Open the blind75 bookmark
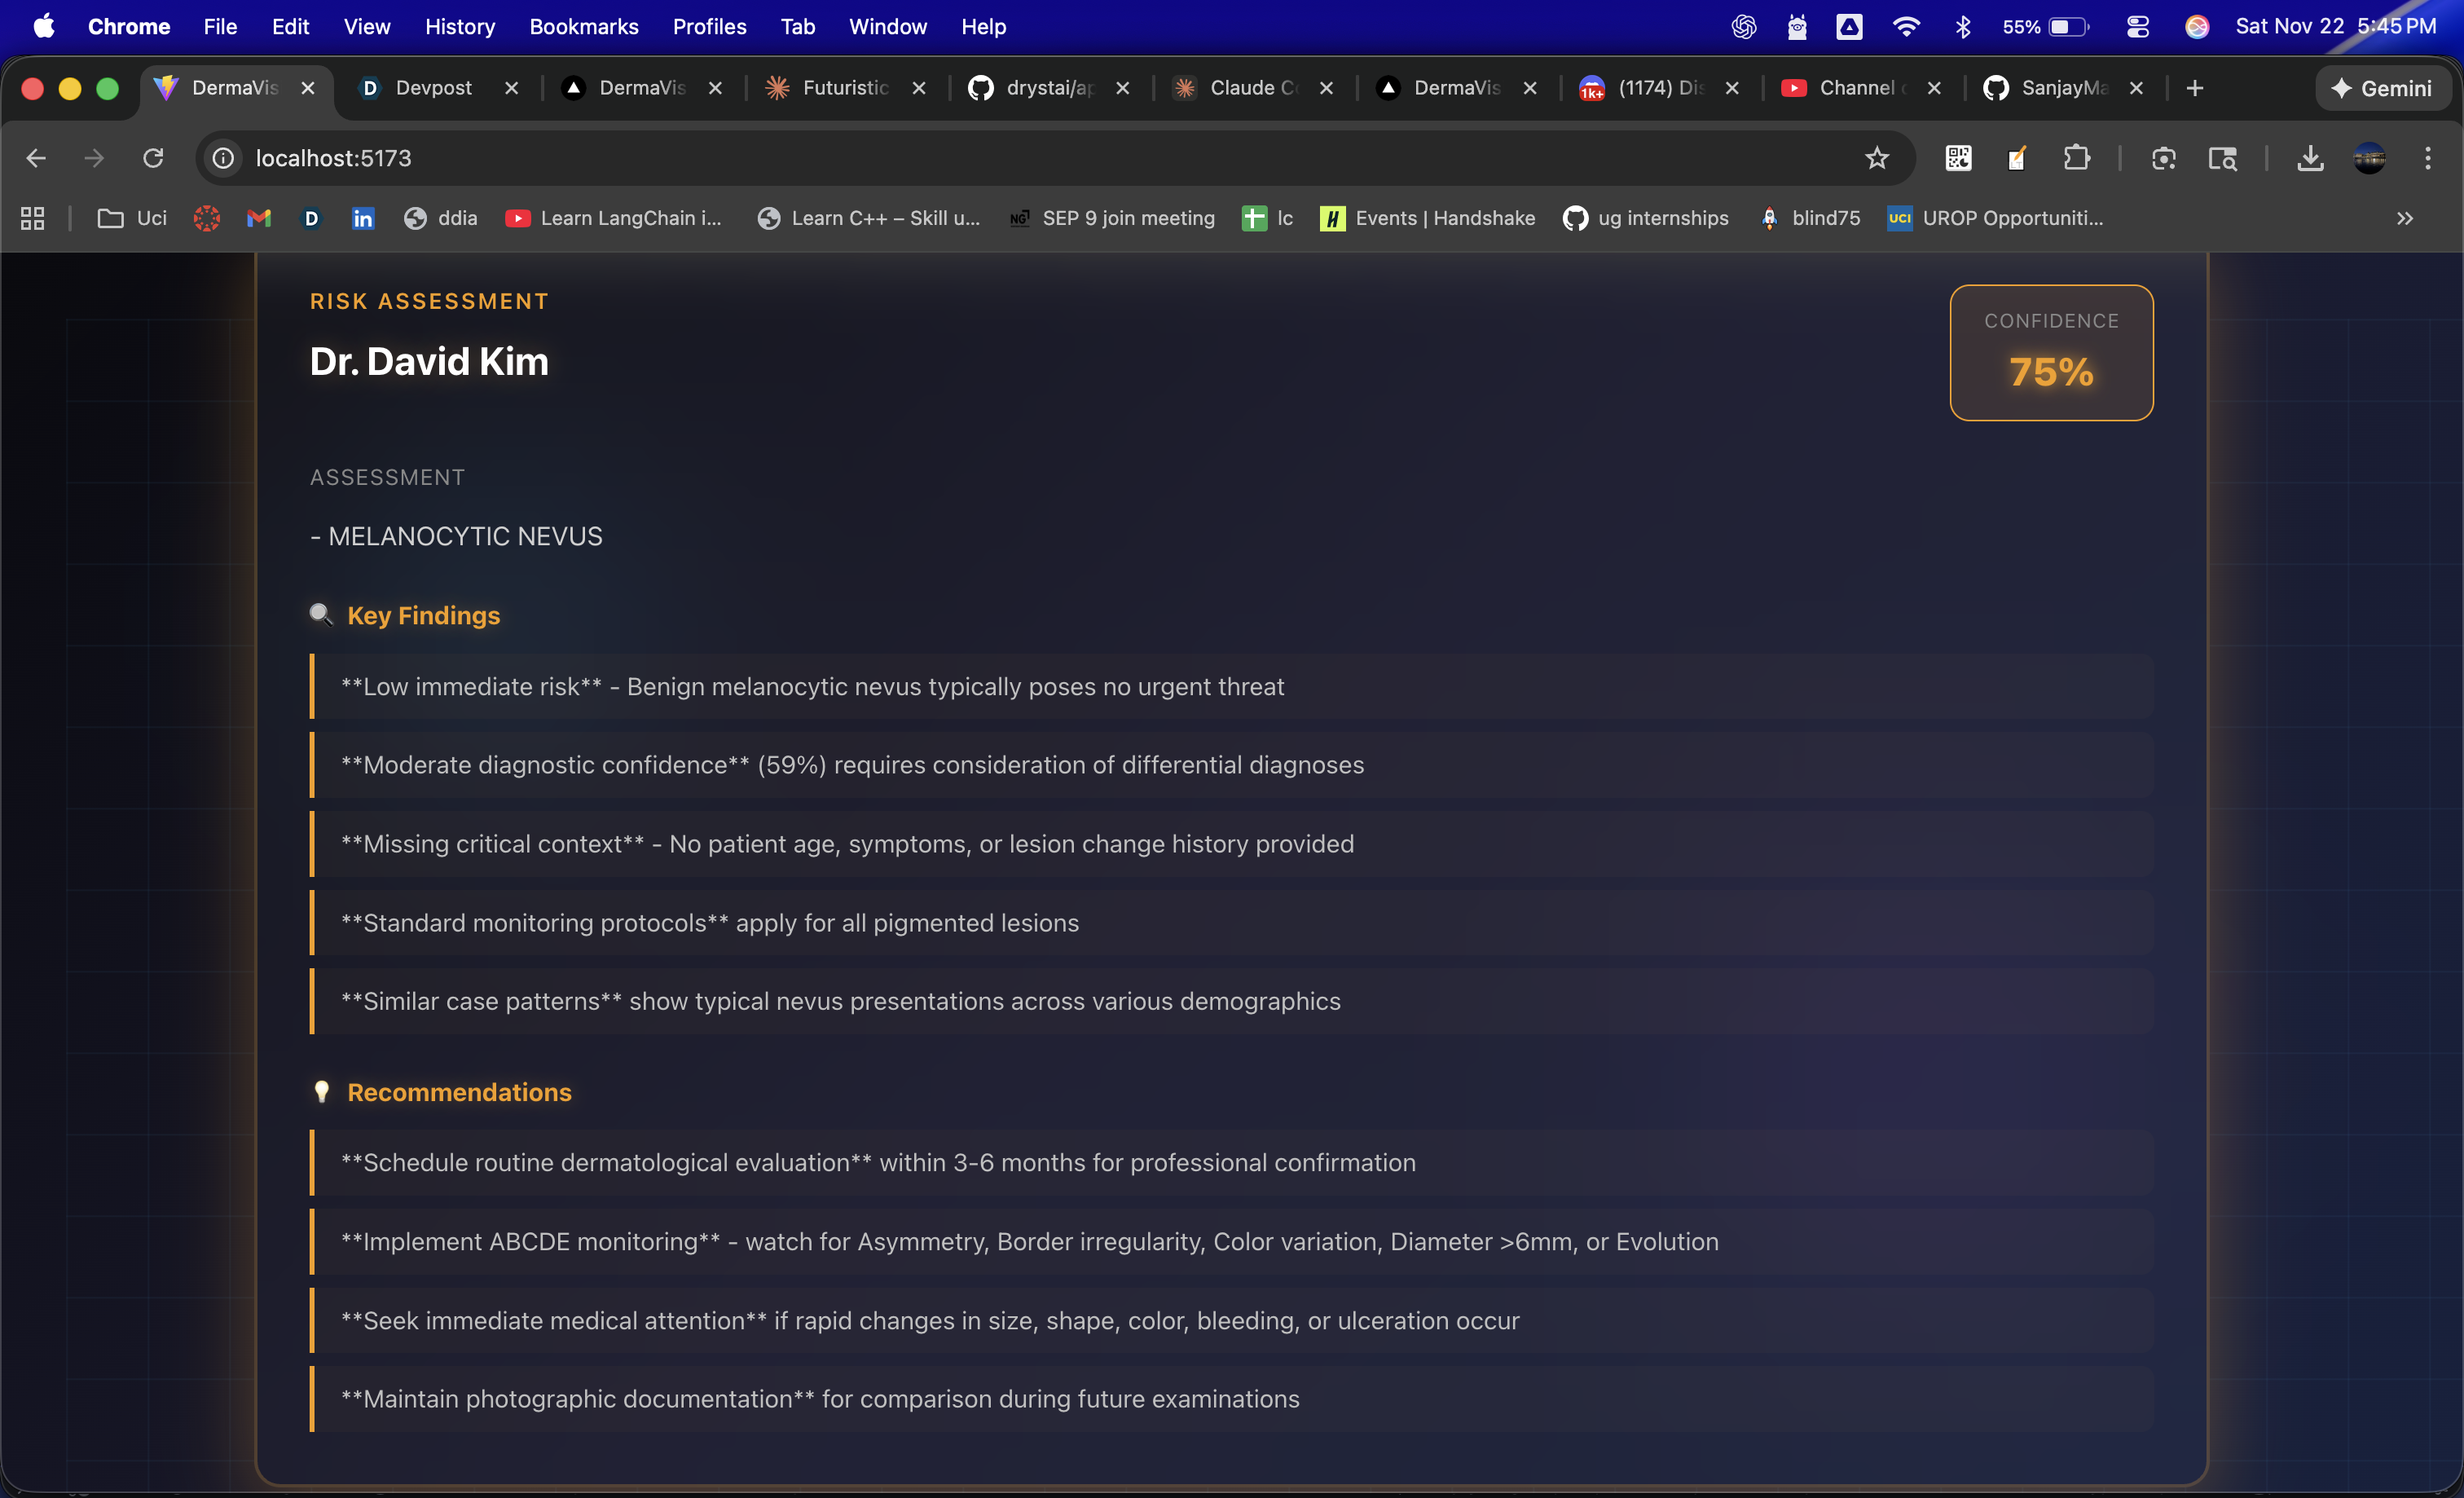This screenshot has height=1498, width=2464. [x=1811, y=218]
